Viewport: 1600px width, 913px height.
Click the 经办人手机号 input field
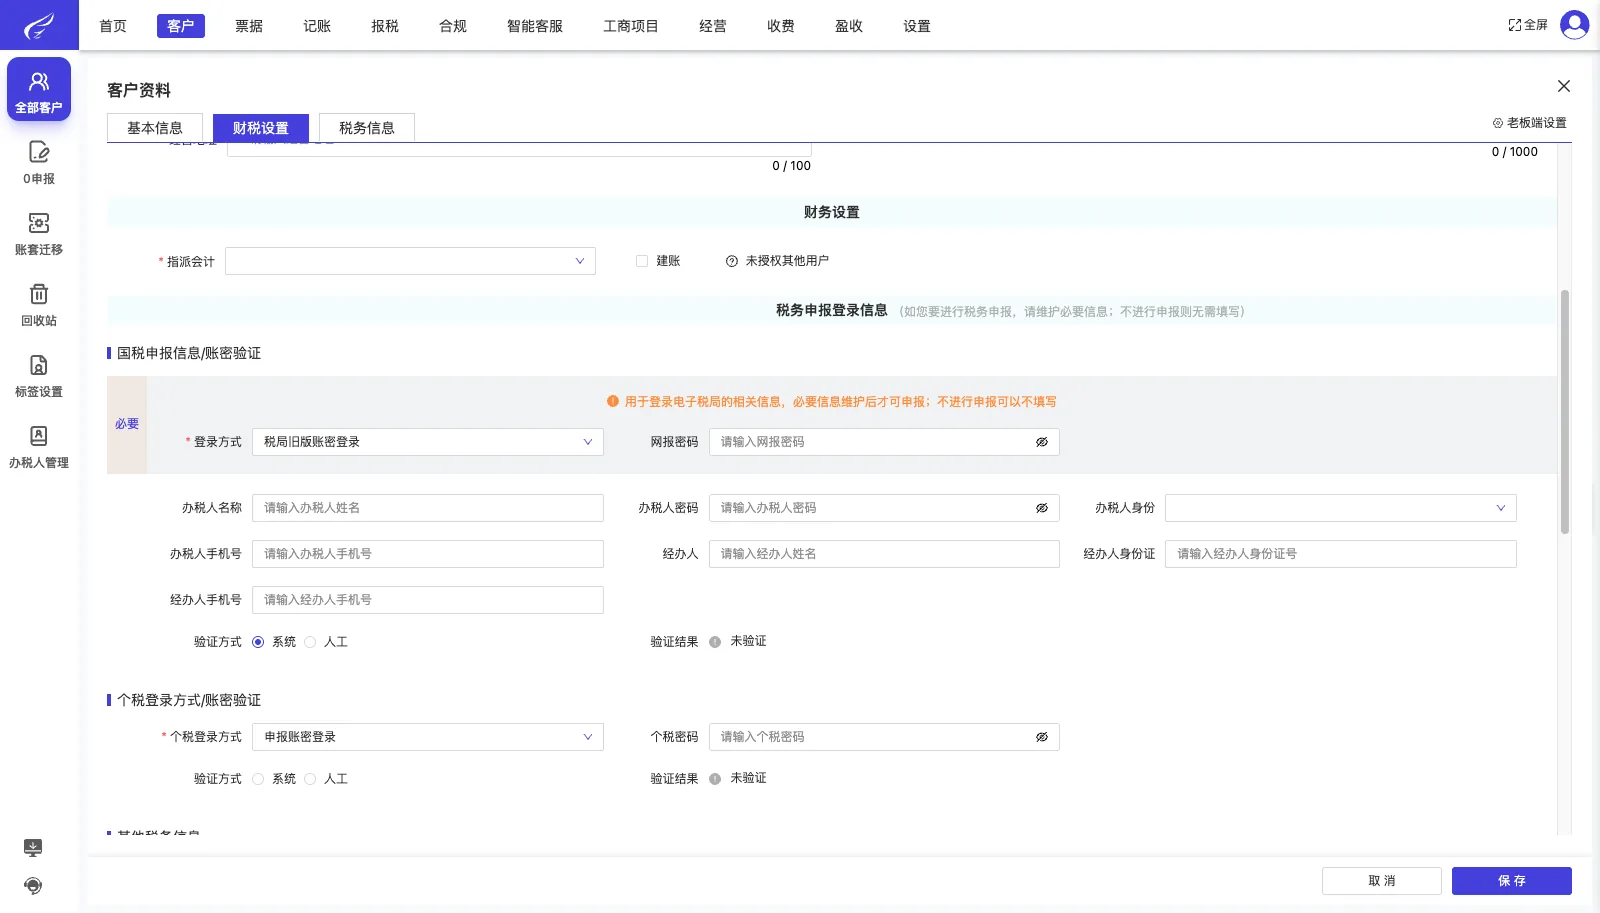click(428, 600)
